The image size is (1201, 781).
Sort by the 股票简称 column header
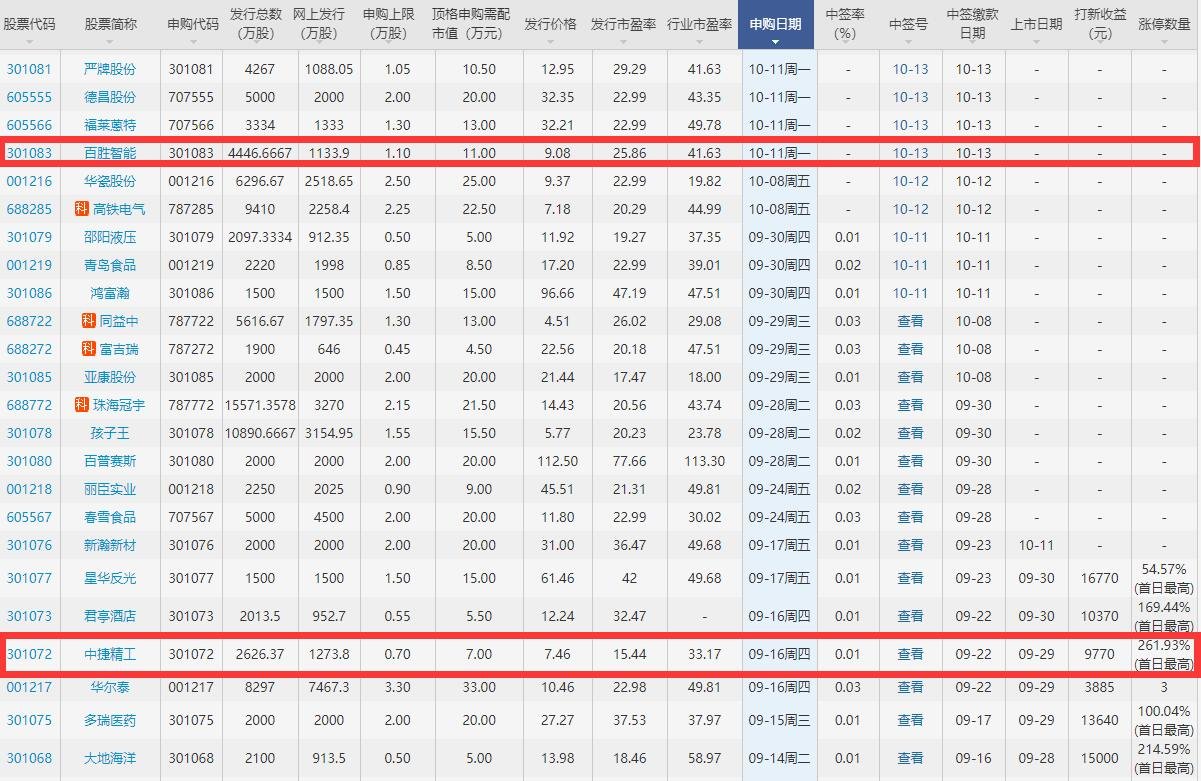point(111,24)
